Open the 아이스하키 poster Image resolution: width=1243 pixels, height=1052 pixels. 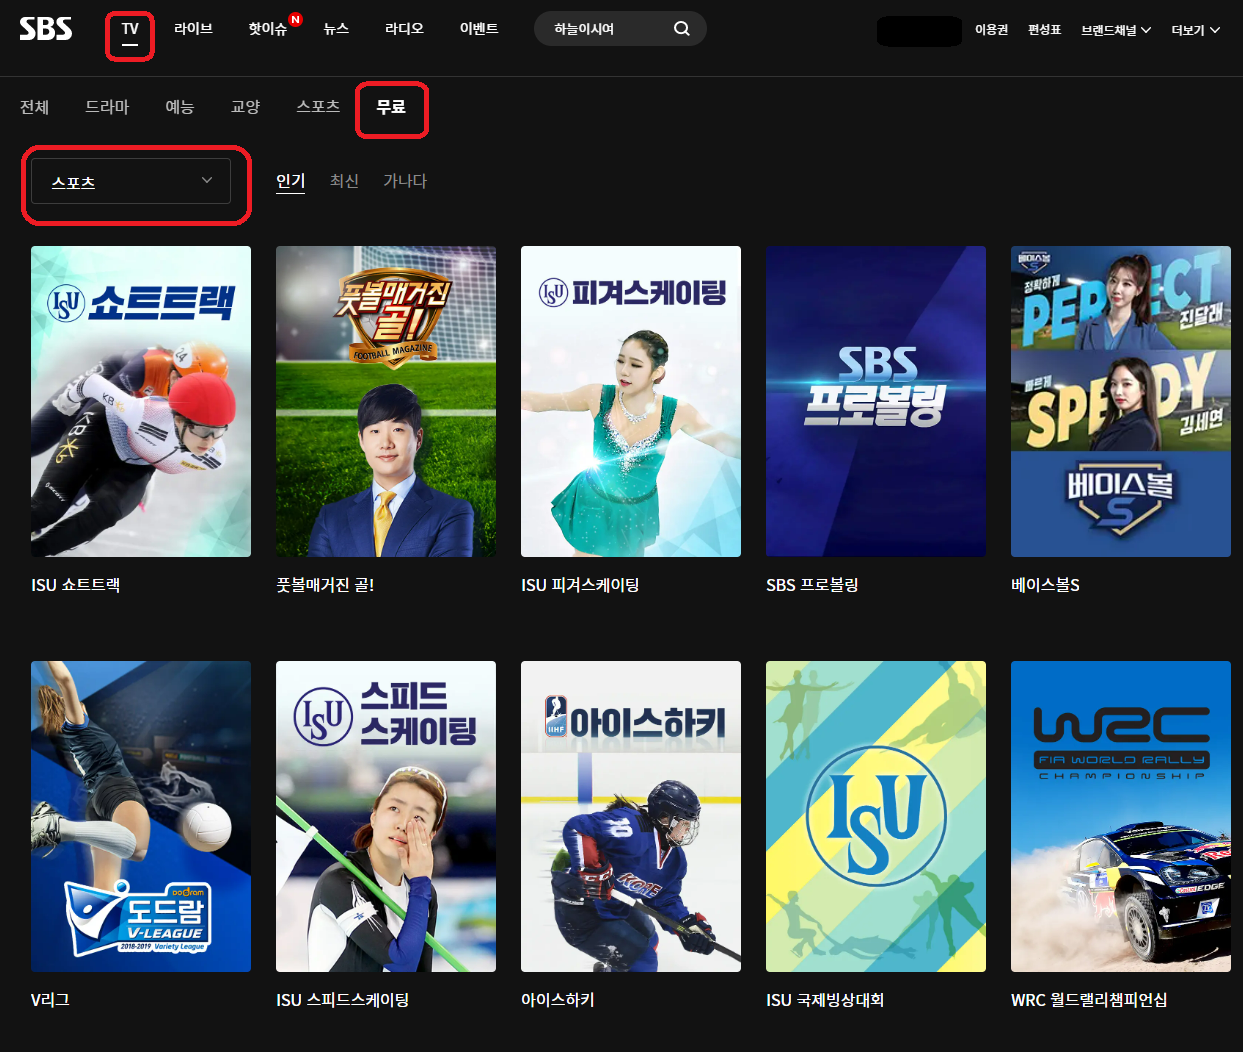click(x=631, y=816)
